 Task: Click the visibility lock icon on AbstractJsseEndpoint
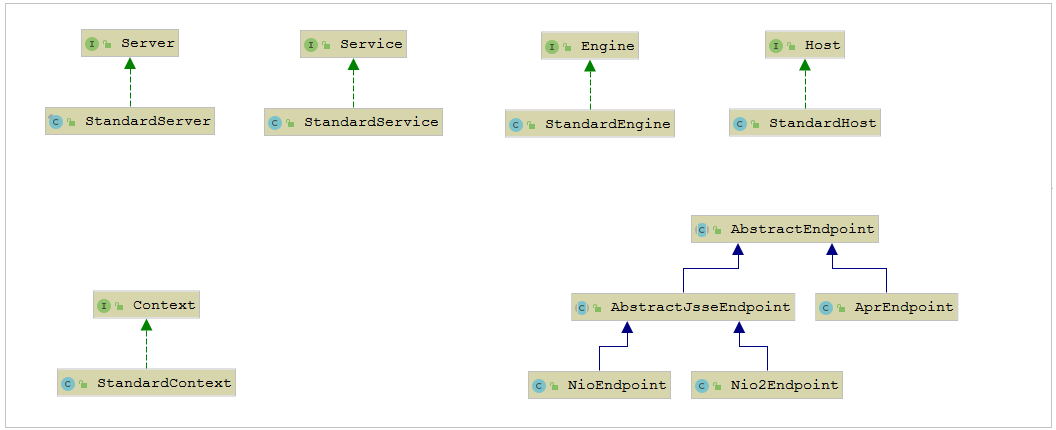(598, 308)
